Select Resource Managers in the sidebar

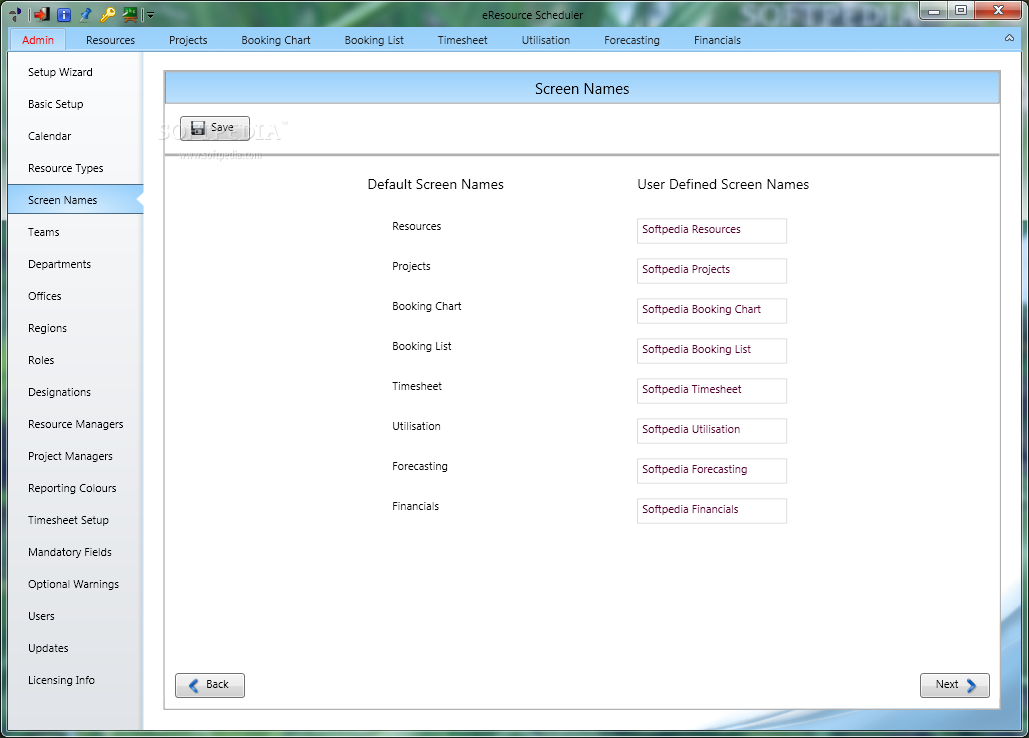point(75,424)
